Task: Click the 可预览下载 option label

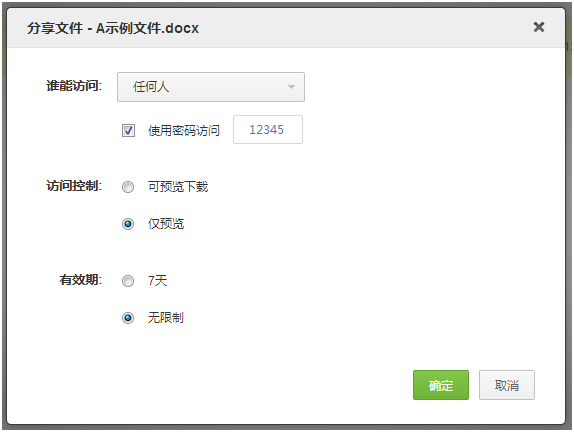Action: (178, 187)
